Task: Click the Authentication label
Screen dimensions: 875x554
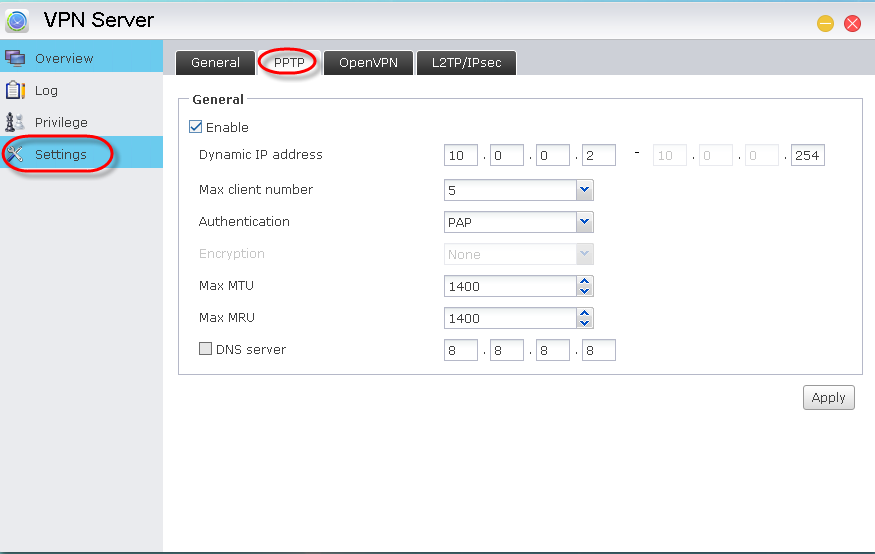Action: [244, 221]
